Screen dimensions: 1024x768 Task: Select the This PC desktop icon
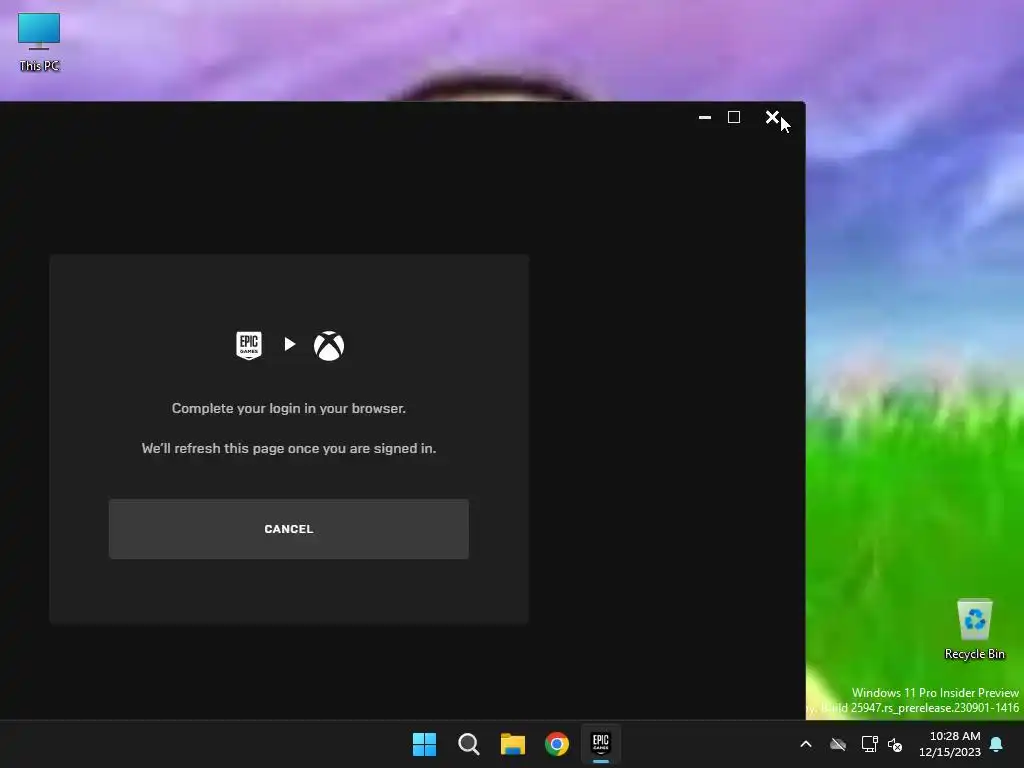coord(39,42)
